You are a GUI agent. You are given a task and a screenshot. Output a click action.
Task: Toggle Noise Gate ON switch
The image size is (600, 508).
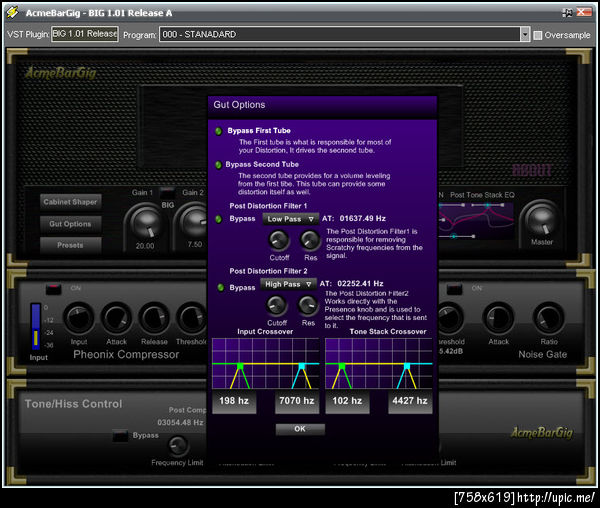click(x=454, y=288)
